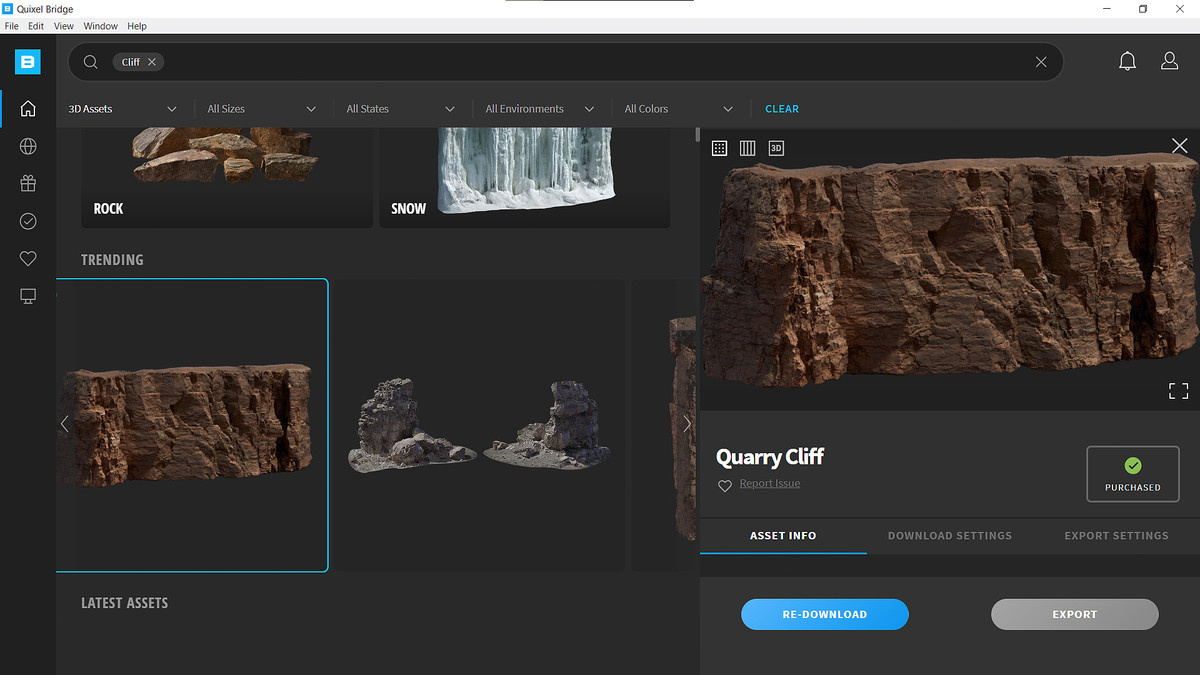Go to next trending asset arrow
This screenshot has height=675, width=1200.
pos(687,424)
